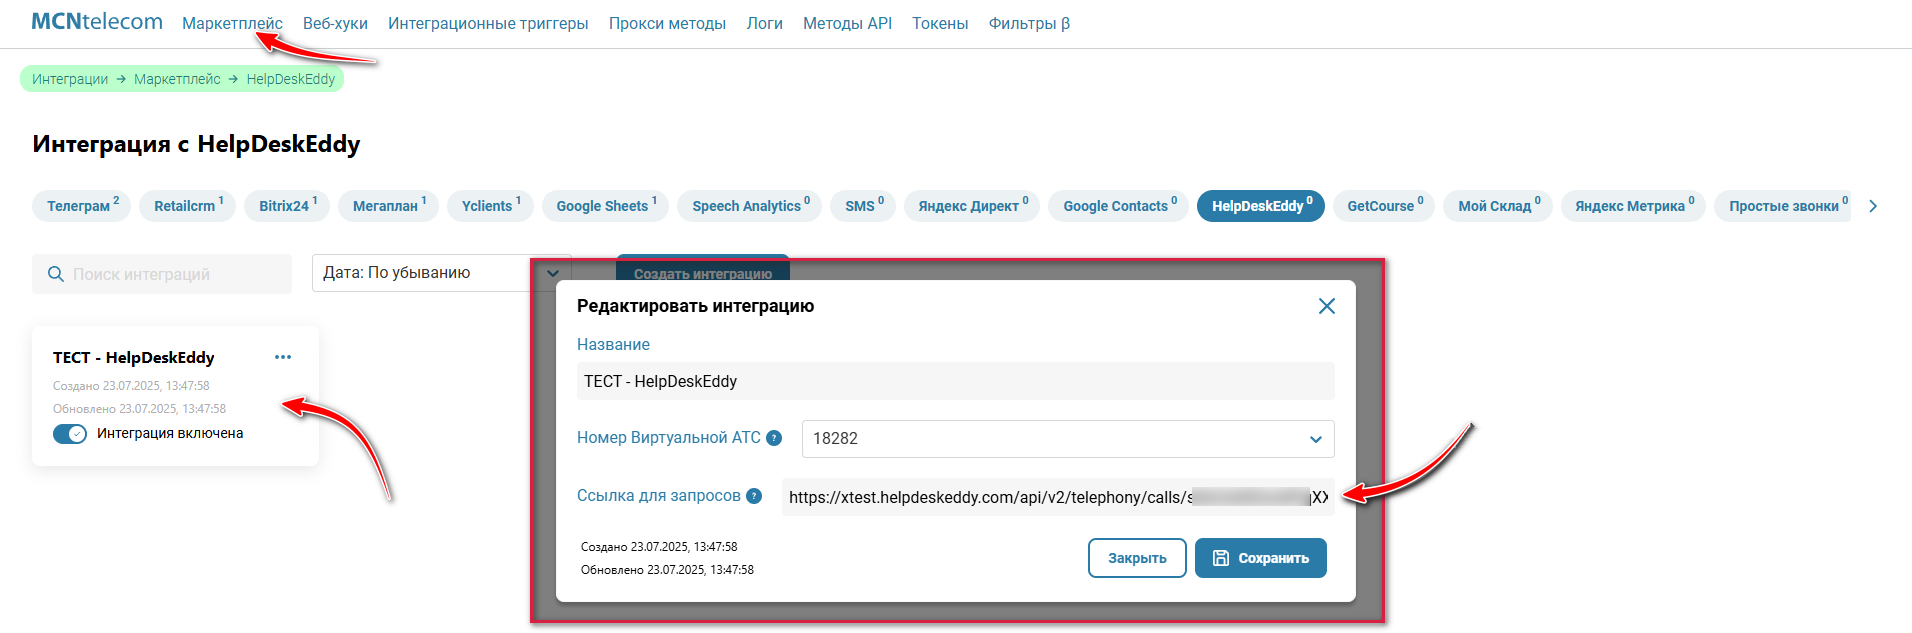Open Маркетплейс in the top menu
Screen dimensions: 1912x633
coord(232,23)
